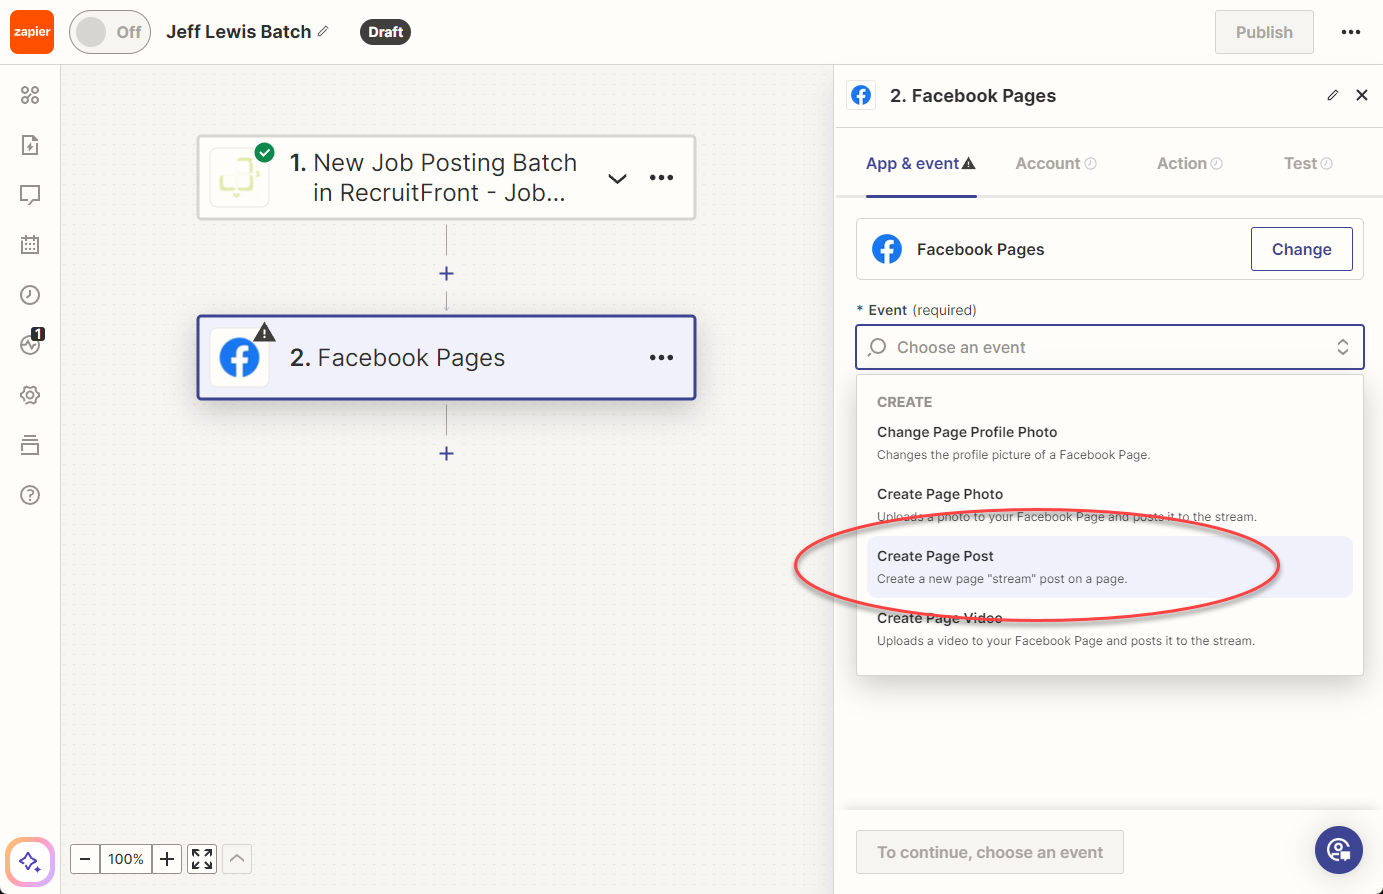Add a step after Facebook Pages
1383x894 pixels.
click(446, 453)
